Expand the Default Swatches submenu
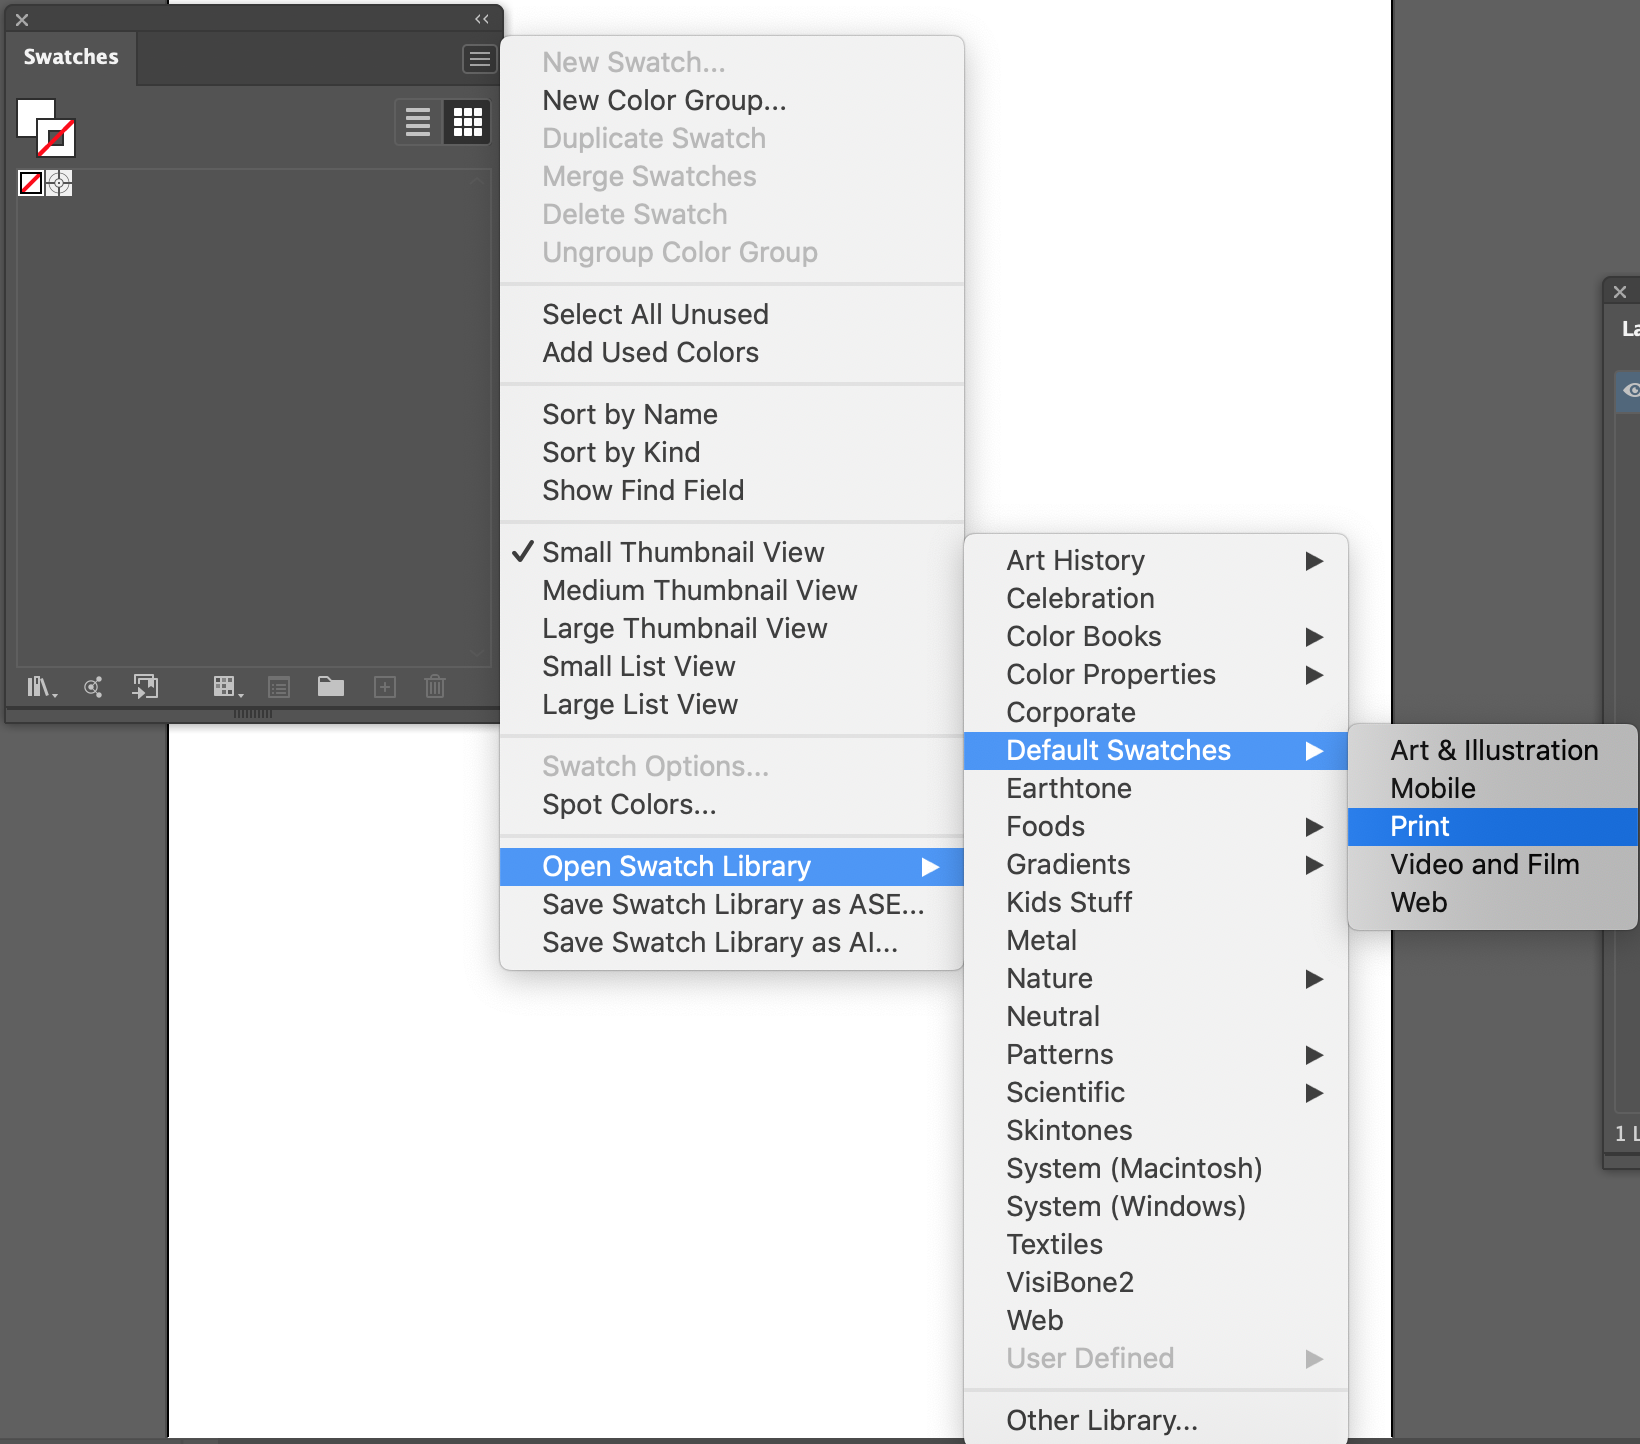Viewport: 1640px width, 1444px height. pyautogui.click(x=1156, y=750)
